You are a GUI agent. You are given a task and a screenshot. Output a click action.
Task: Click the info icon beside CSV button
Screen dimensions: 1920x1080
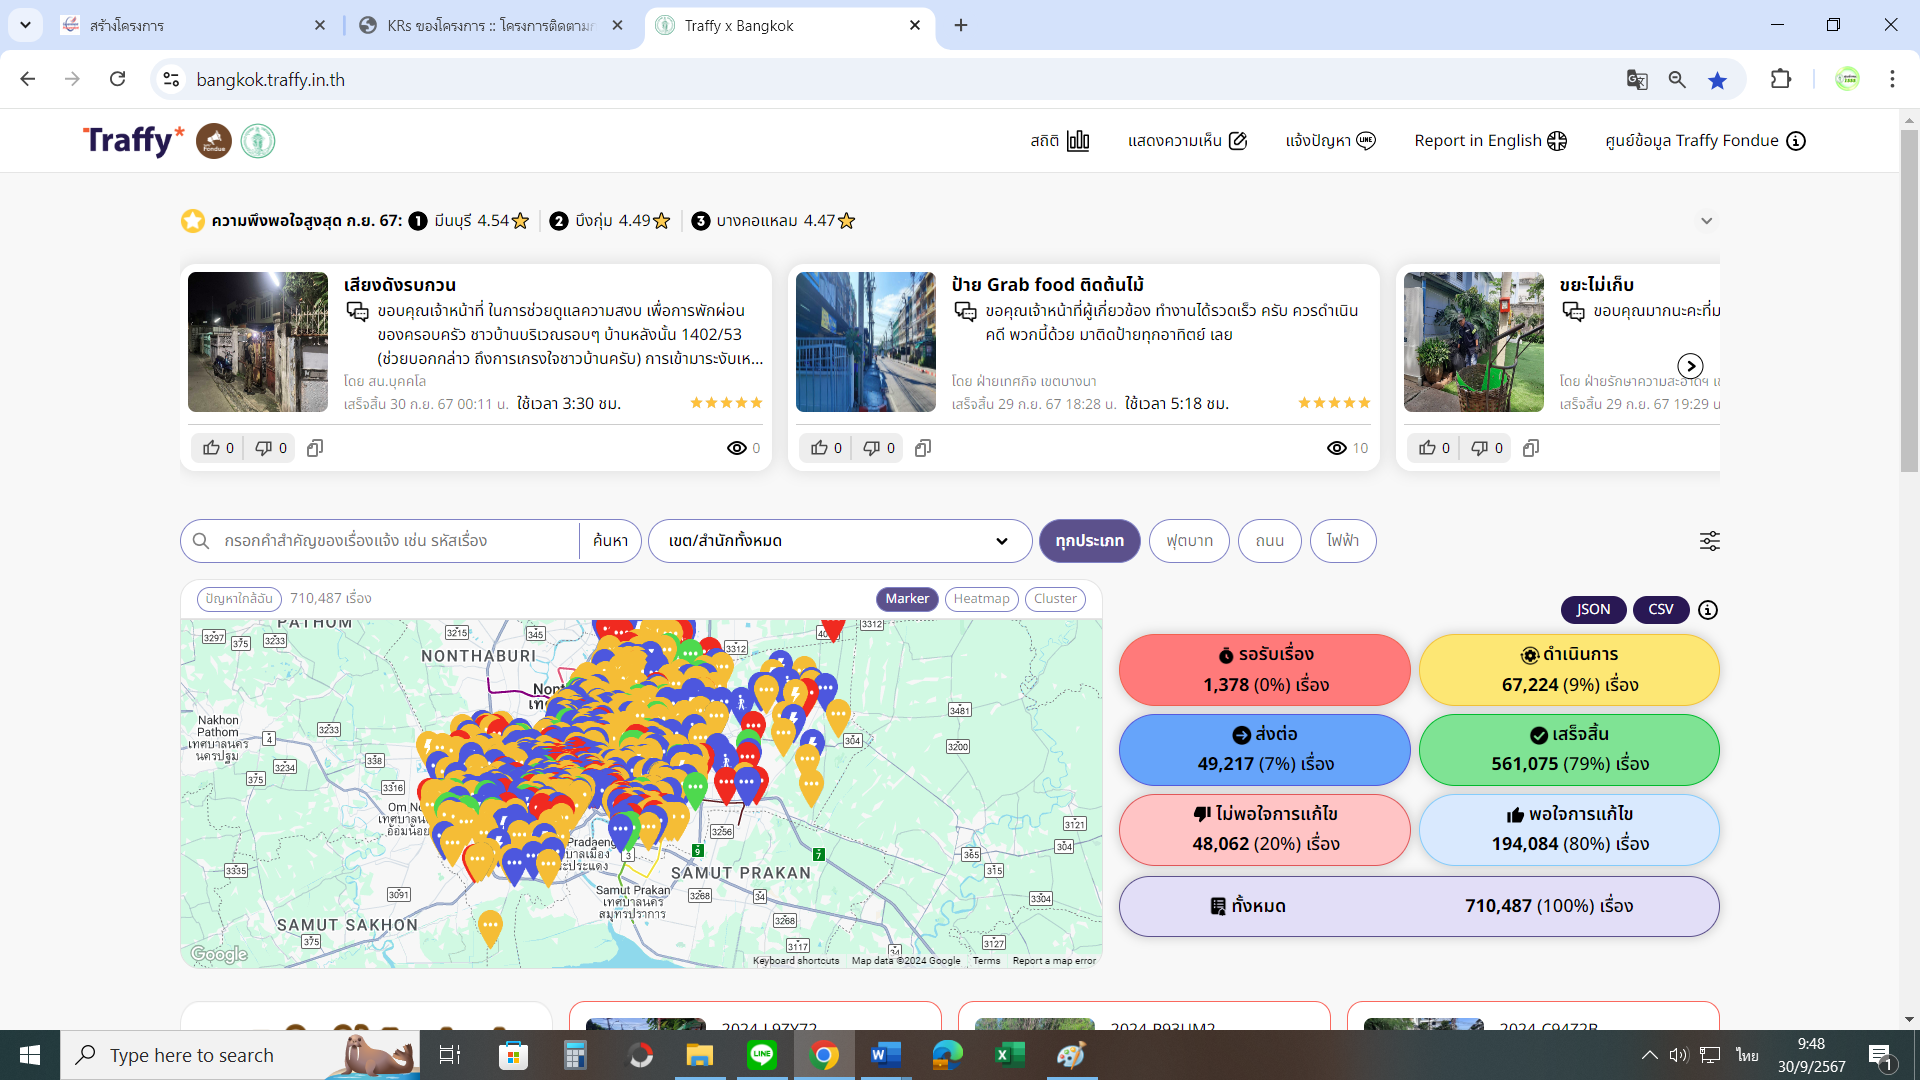tap(1708, 610)
